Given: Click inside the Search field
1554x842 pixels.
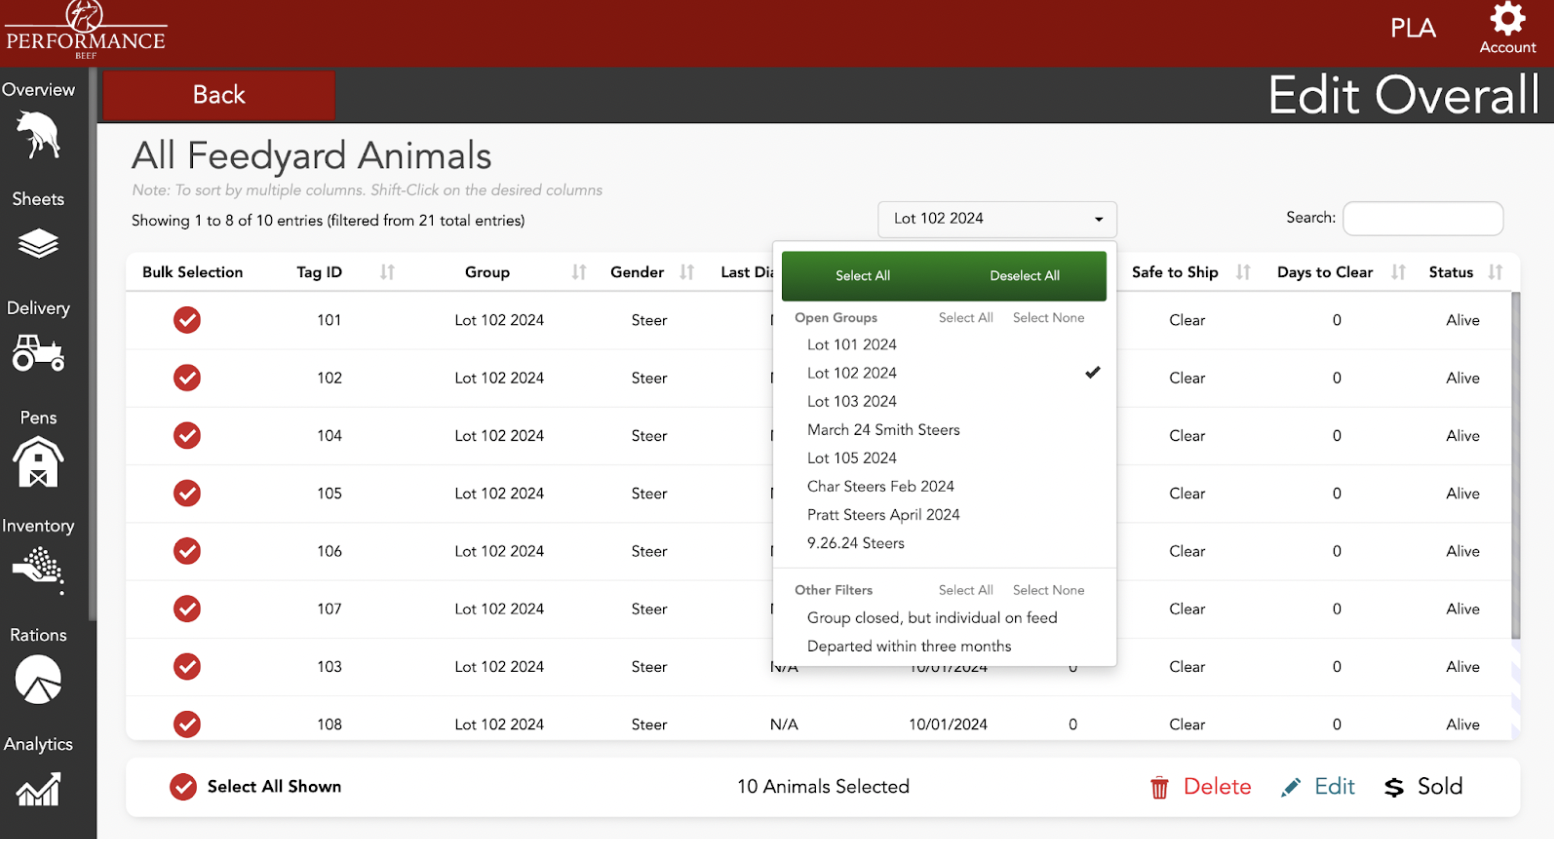Looking at the screenshot, I should point(1422,218).
